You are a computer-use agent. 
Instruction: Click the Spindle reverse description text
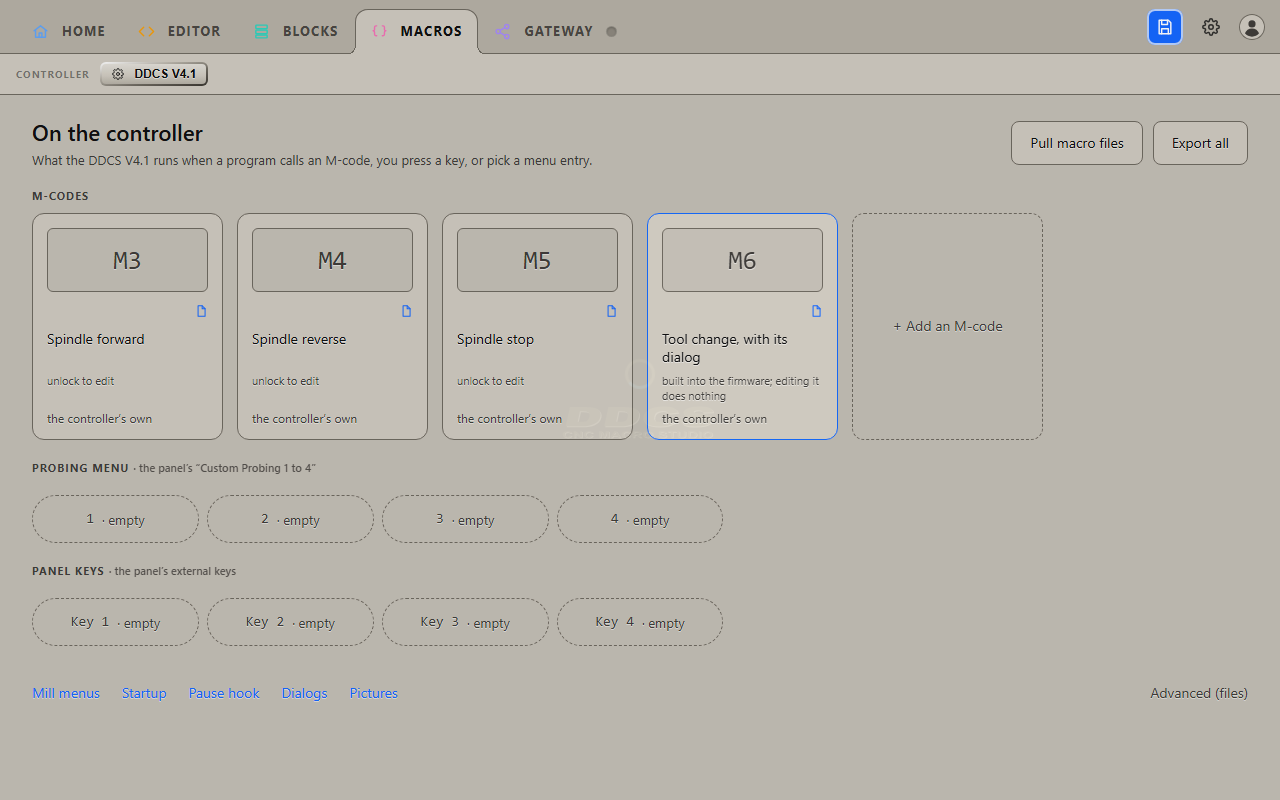point(299,339)
